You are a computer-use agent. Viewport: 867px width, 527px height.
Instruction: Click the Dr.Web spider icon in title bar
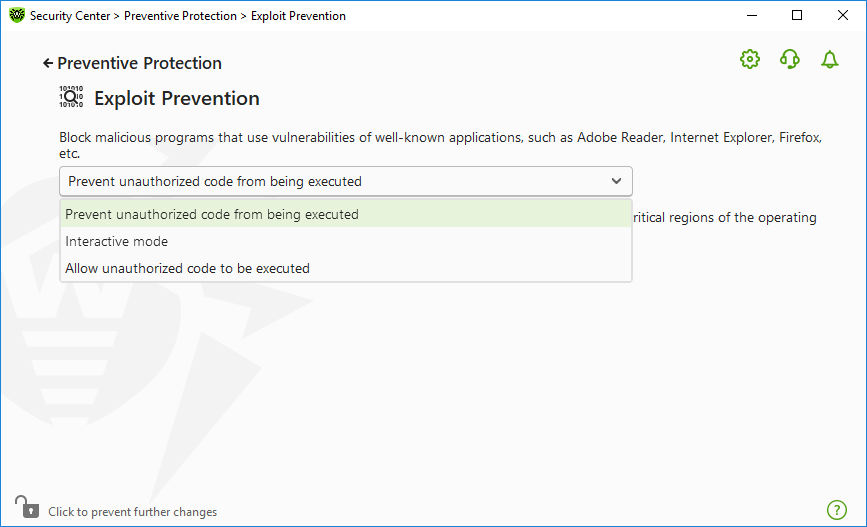point(17,15)
